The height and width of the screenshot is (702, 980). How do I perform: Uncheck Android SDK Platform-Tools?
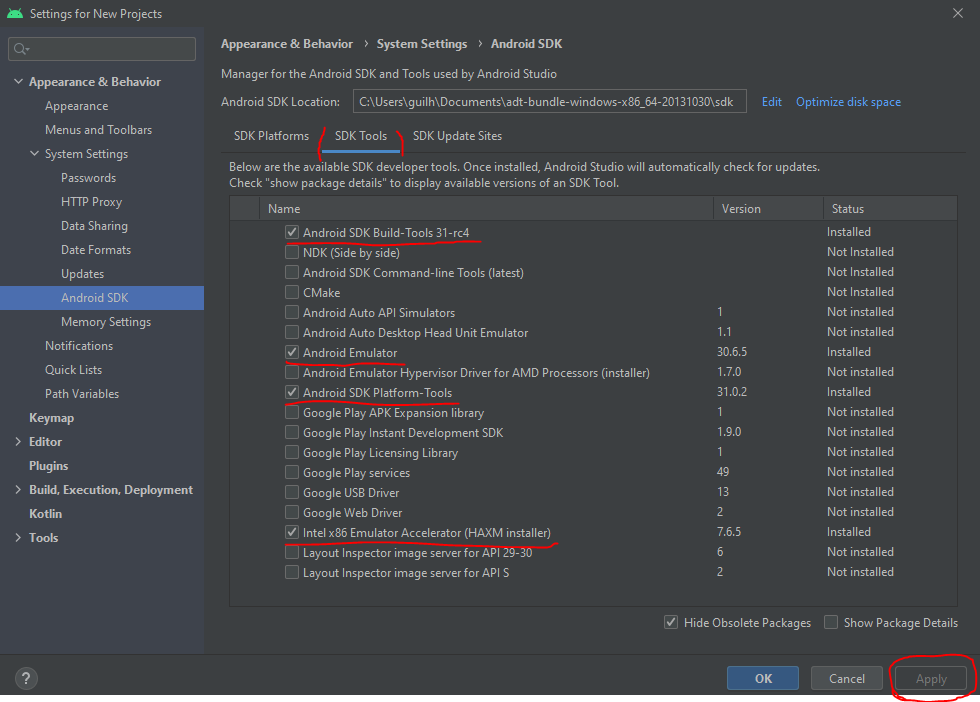(x=292, y=393)
